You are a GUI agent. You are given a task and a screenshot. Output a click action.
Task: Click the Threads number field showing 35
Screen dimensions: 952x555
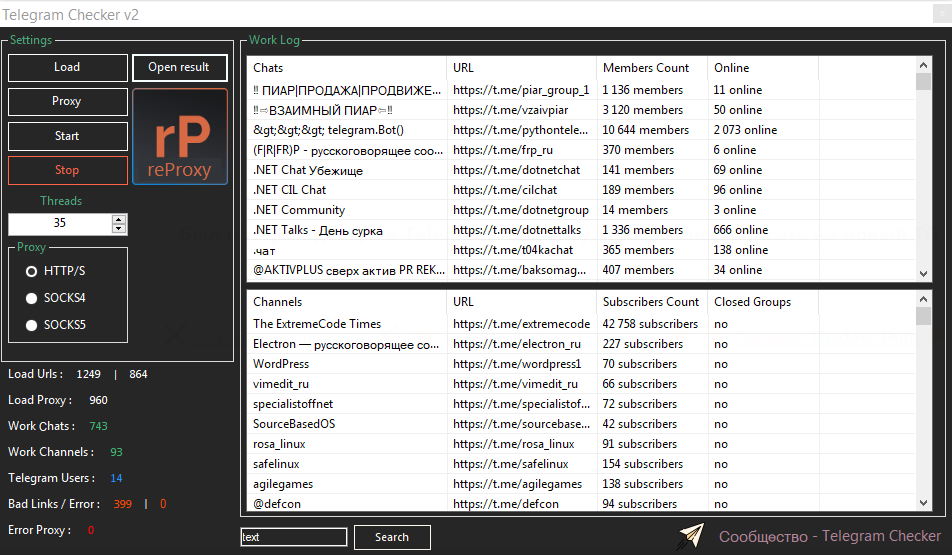pos(60,223)
